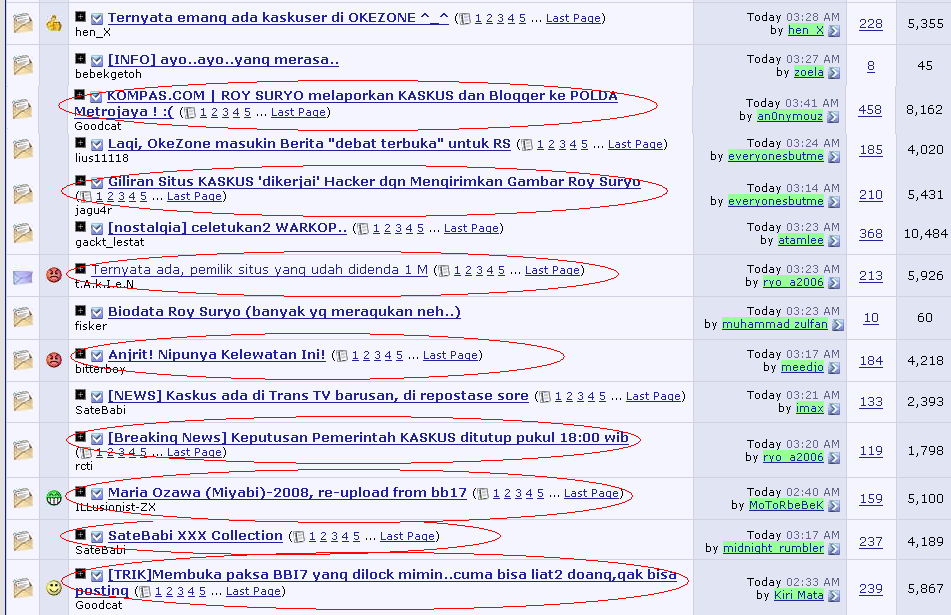Click envelope status icon of 'Ternyata ada, pemilik situs' row
The image size is (951, 615).
click(x=23, y=277)
